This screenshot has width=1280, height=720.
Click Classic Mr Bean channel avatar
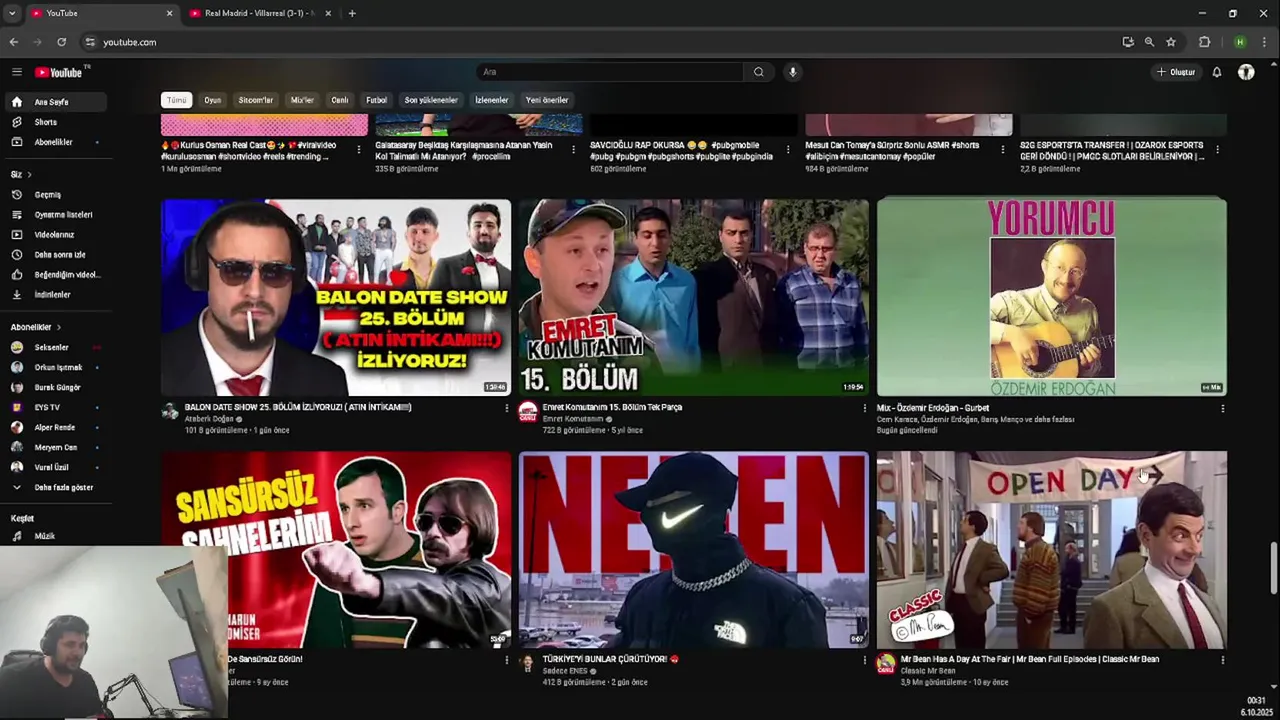(x=886, y=663)
